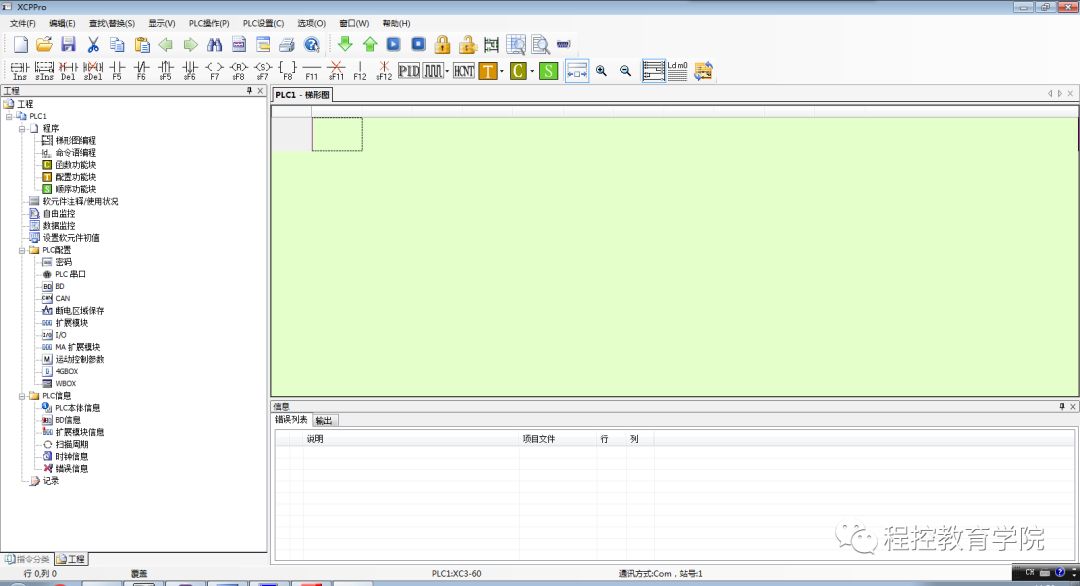Cut selection with scissors icon

click(x=93, y=45)
